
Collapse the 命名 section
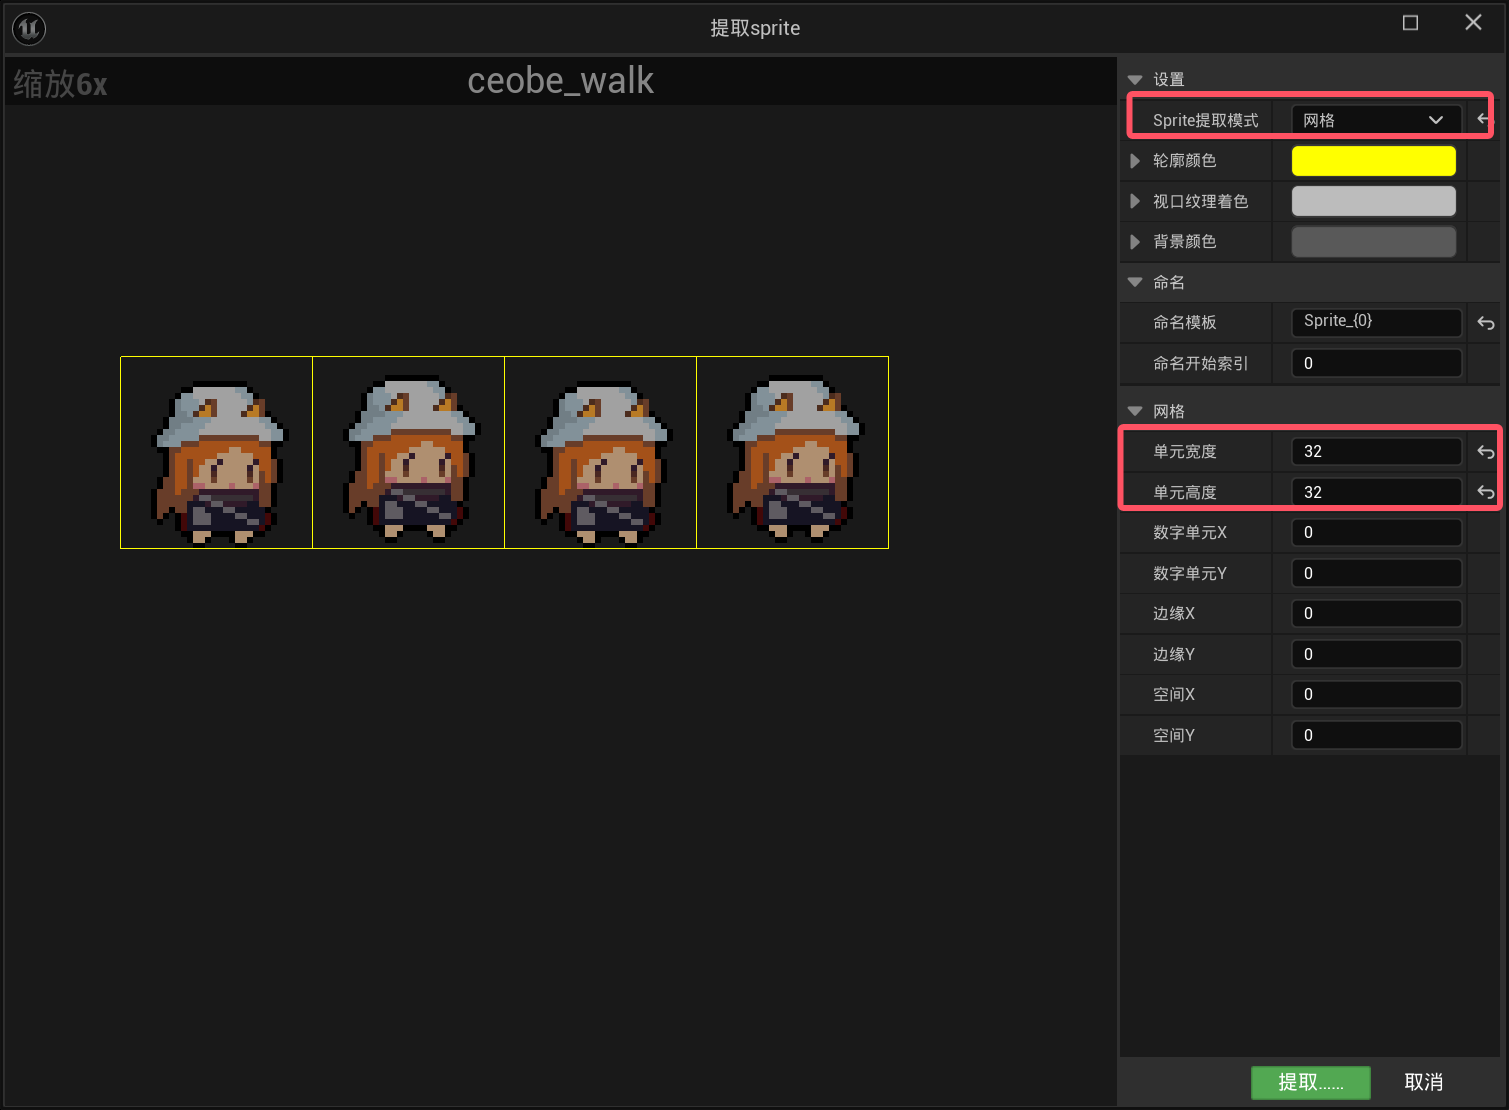click(x=1135, y=282)
